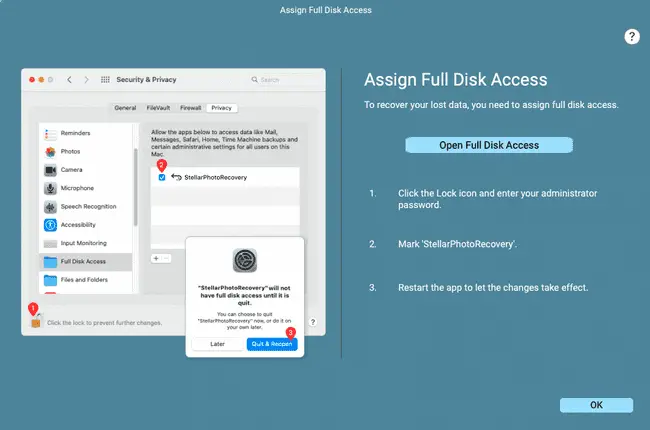Open the help question mark icon at top right
The width and height of the screenshot is (650, 430).
pyautogui.click(x=631, y=37)
